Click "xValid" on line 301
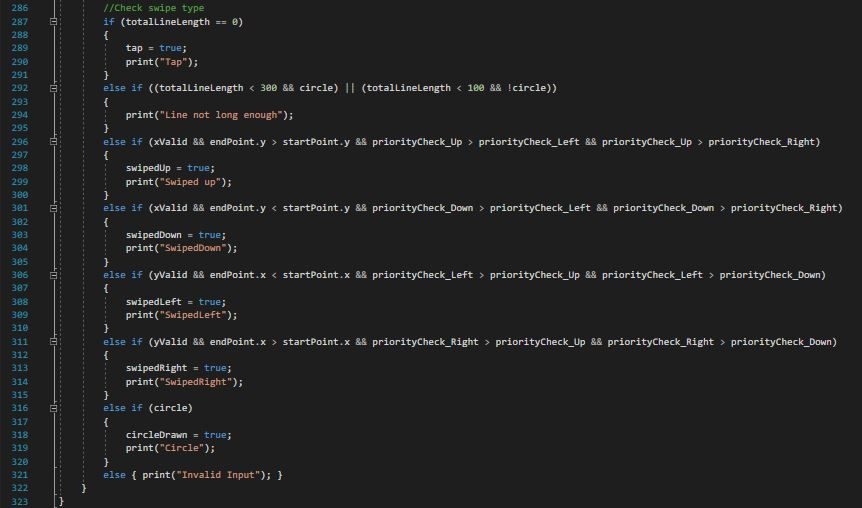 [x=170, y=208]
